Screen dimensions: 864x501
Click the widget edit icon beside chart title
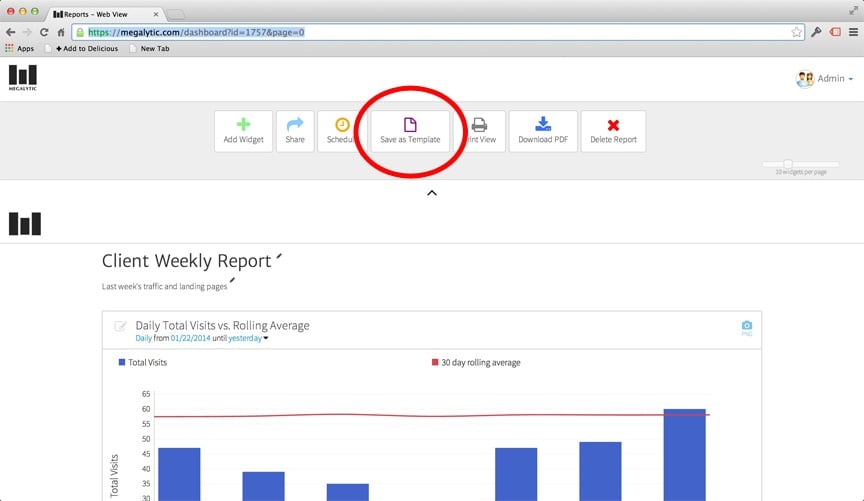pos(120,326)
